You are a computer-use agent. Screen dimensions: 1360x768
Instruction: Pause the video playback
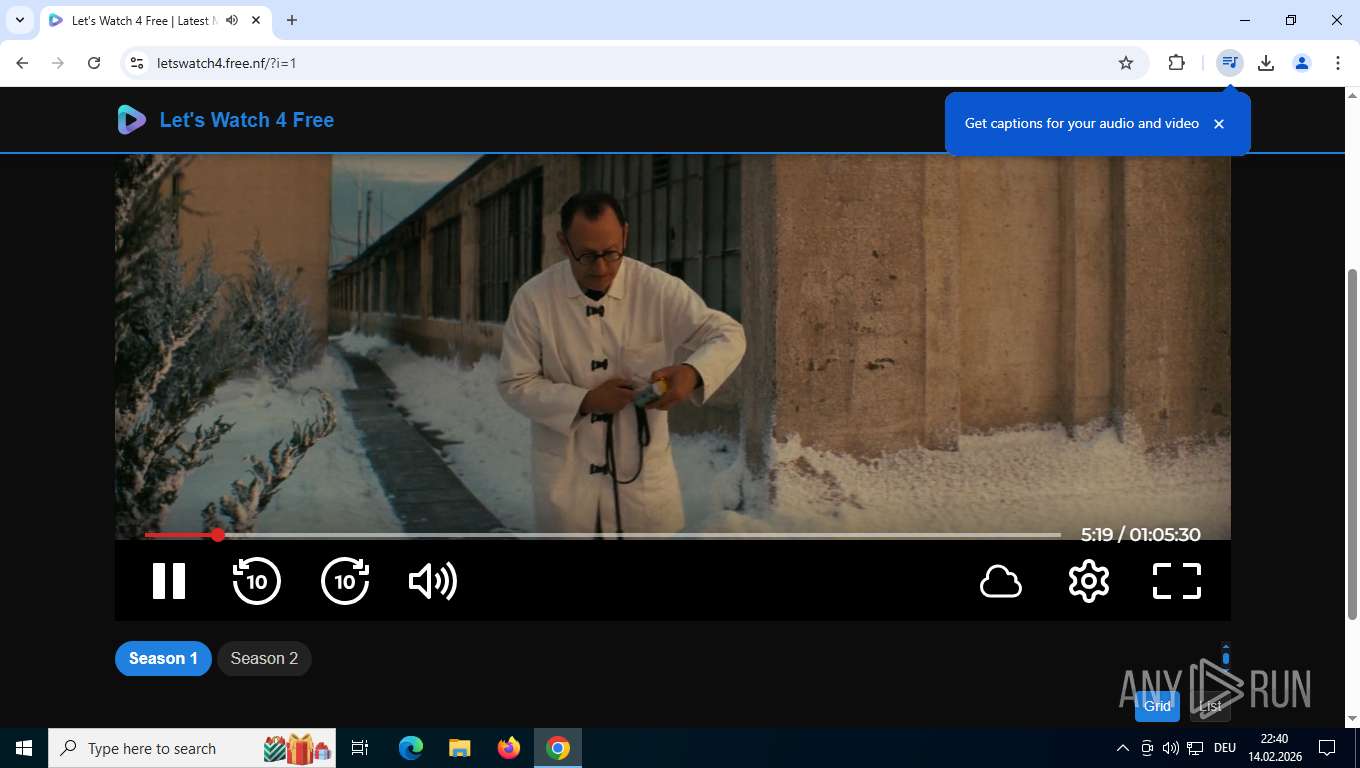pos(169,581)
